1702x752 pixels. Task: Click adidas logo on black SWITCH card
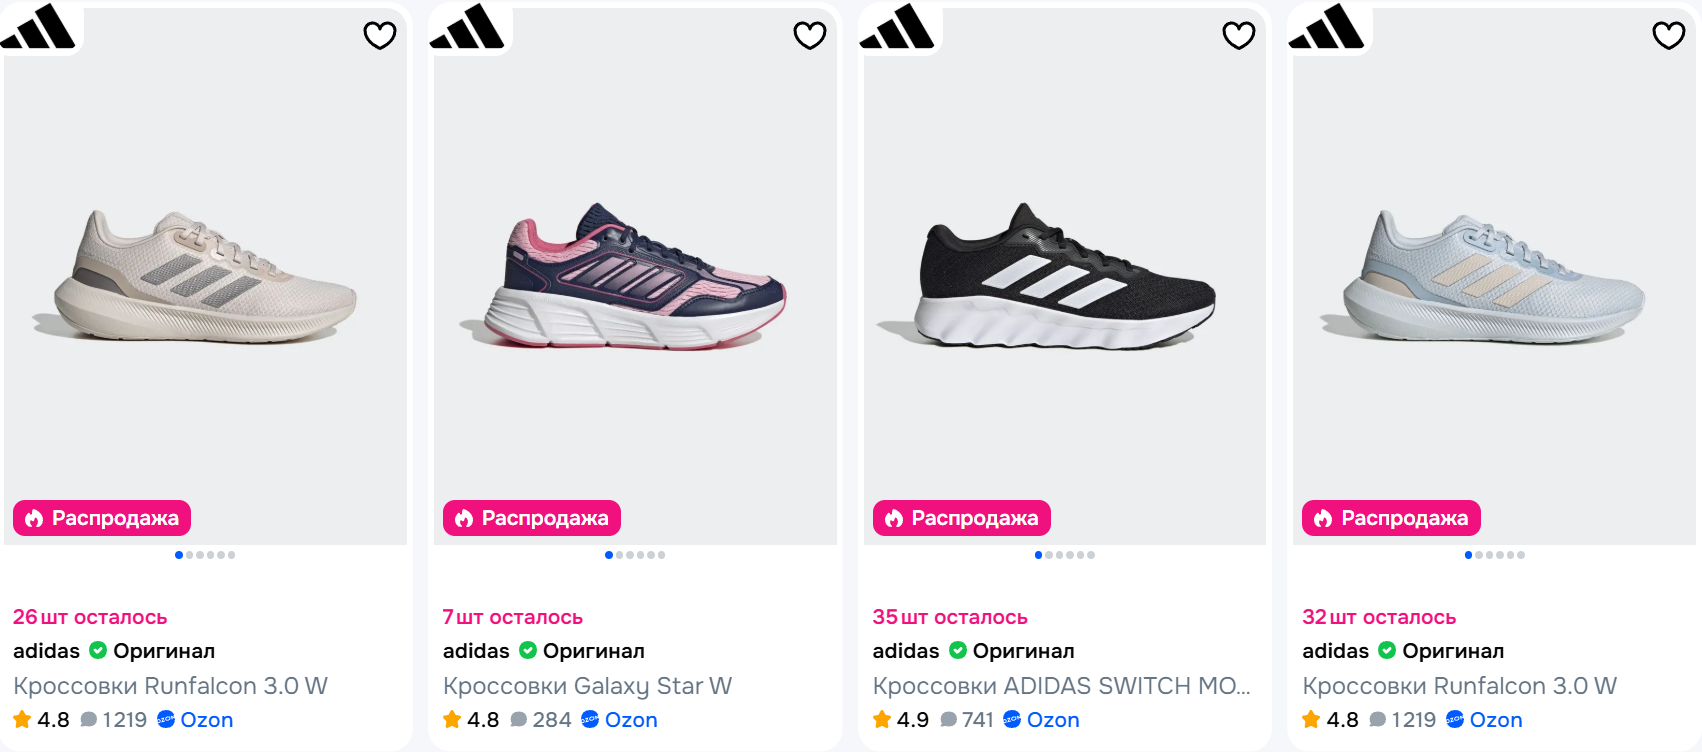pyautogui.click(x=898, y=27)
